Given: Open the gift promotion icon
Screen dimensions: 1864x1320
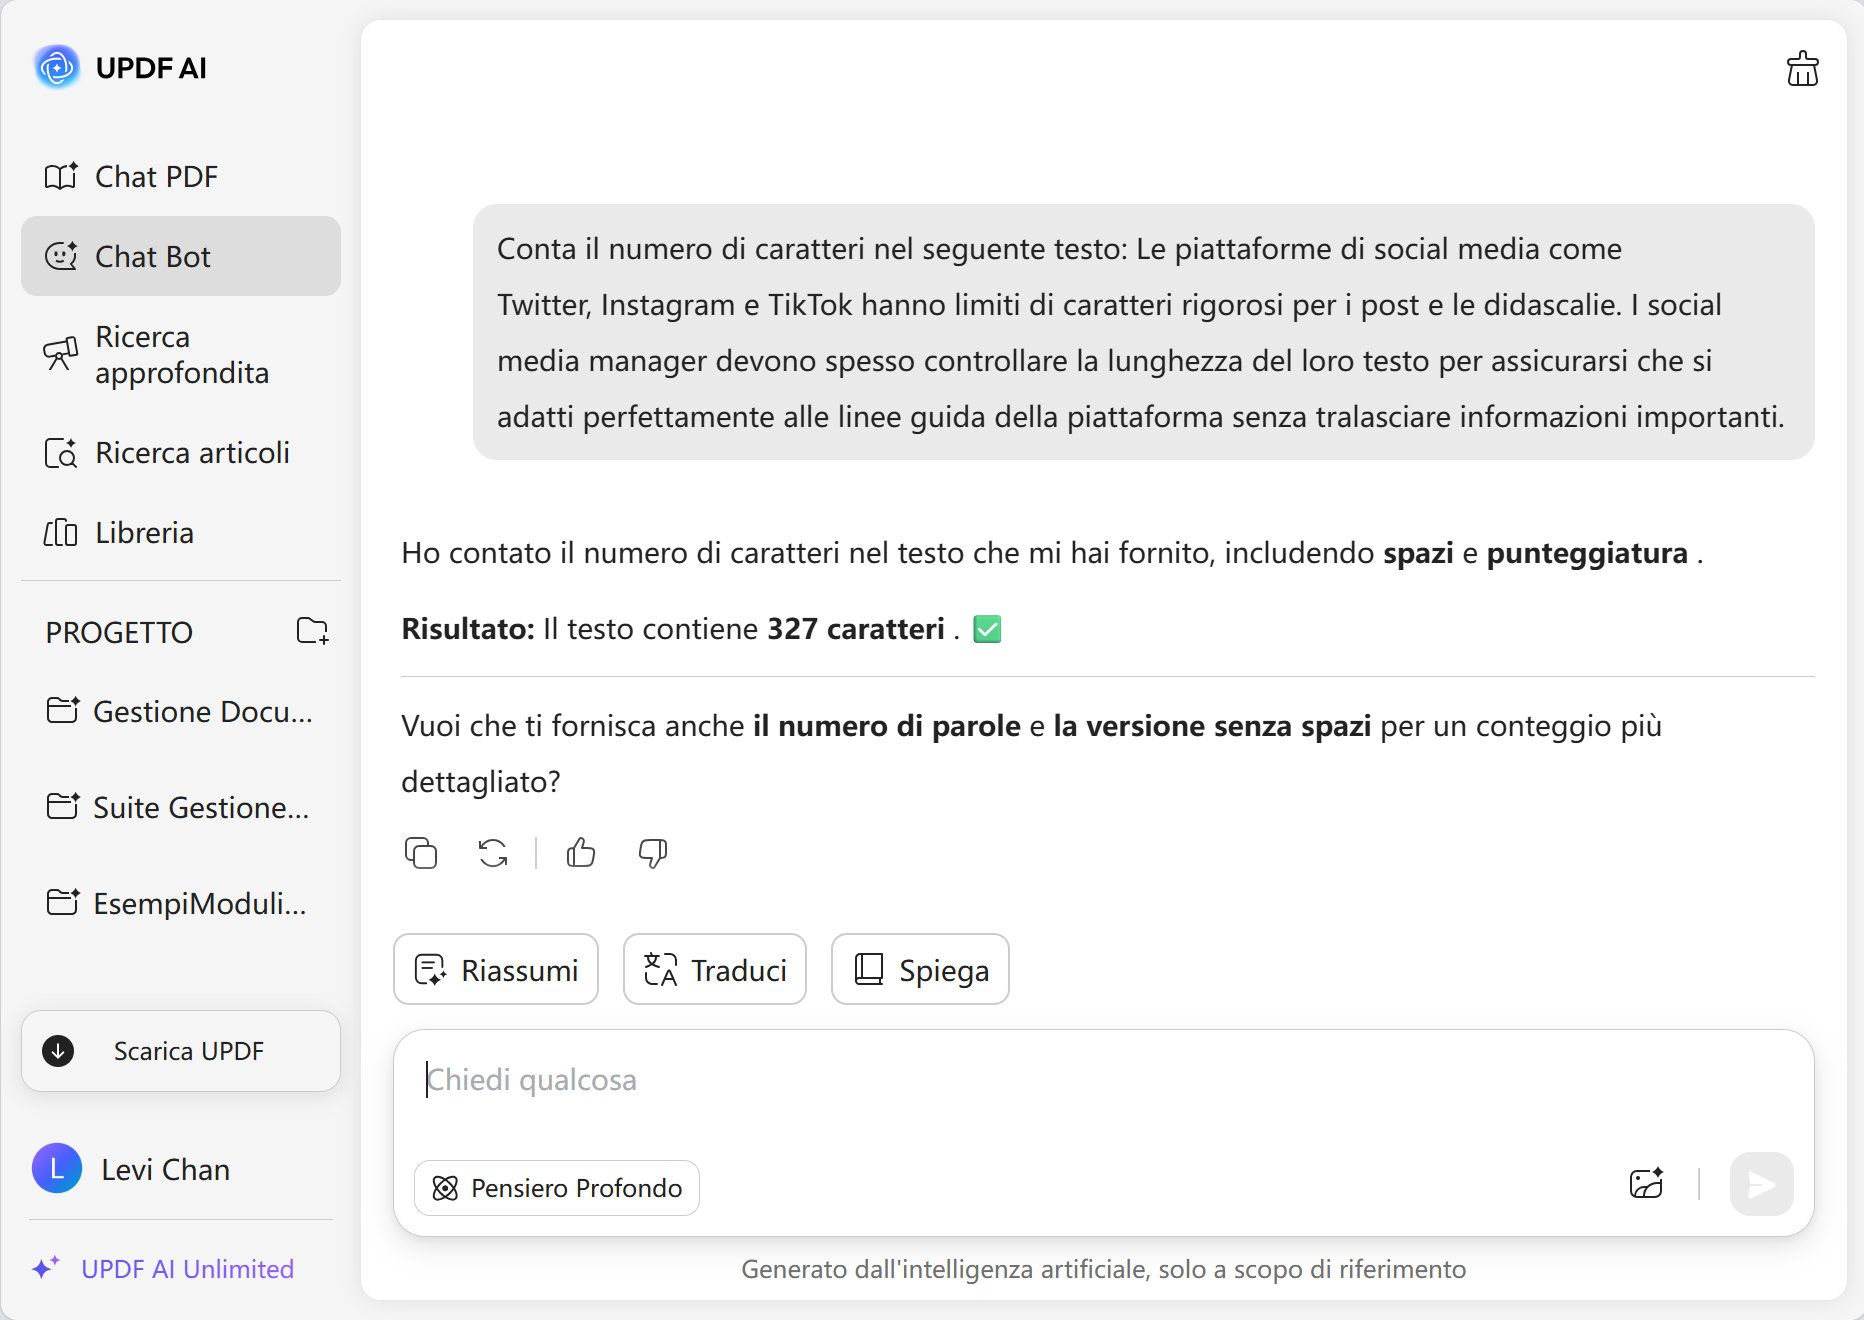Looking at the screenshot, I should (x=1803, y=68).
